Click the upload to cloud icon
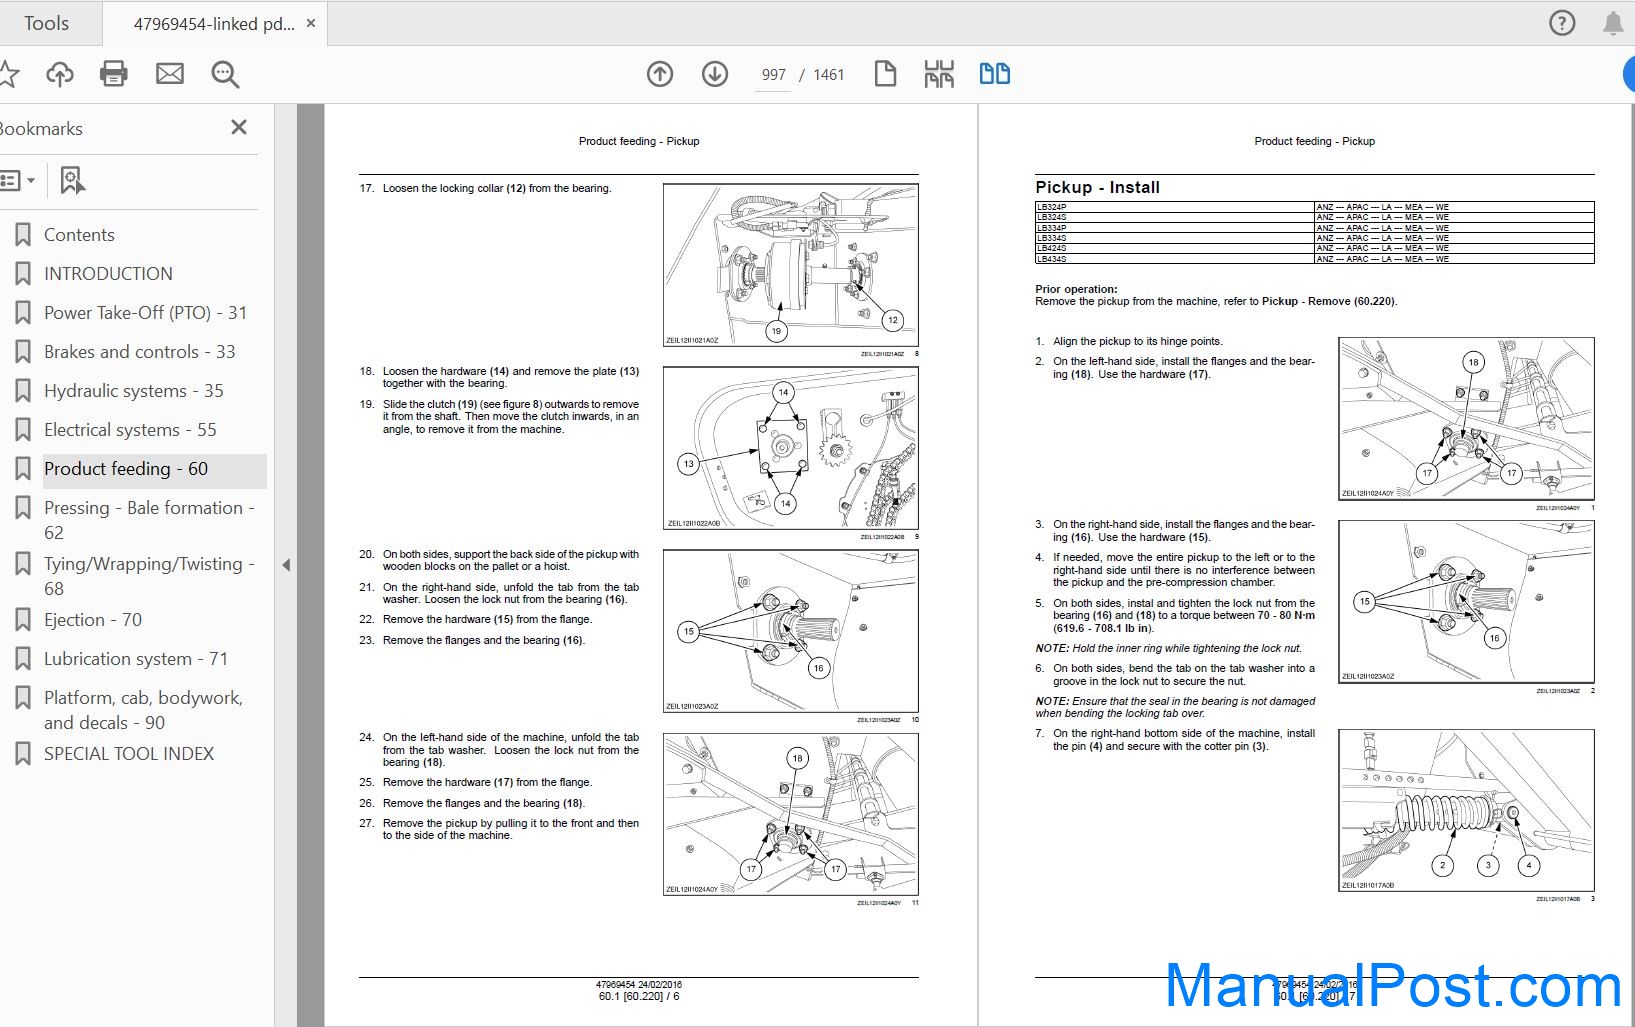 [60, 74]
